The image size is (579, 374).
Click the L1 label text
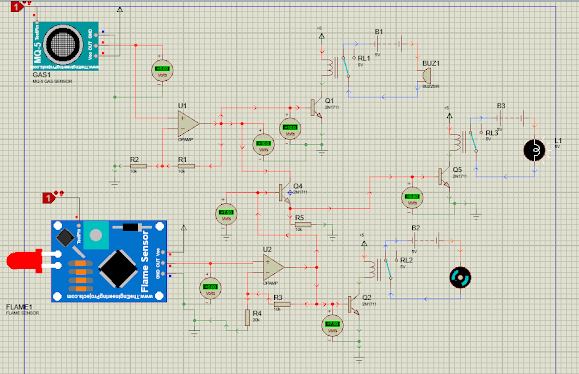point(558,141)
